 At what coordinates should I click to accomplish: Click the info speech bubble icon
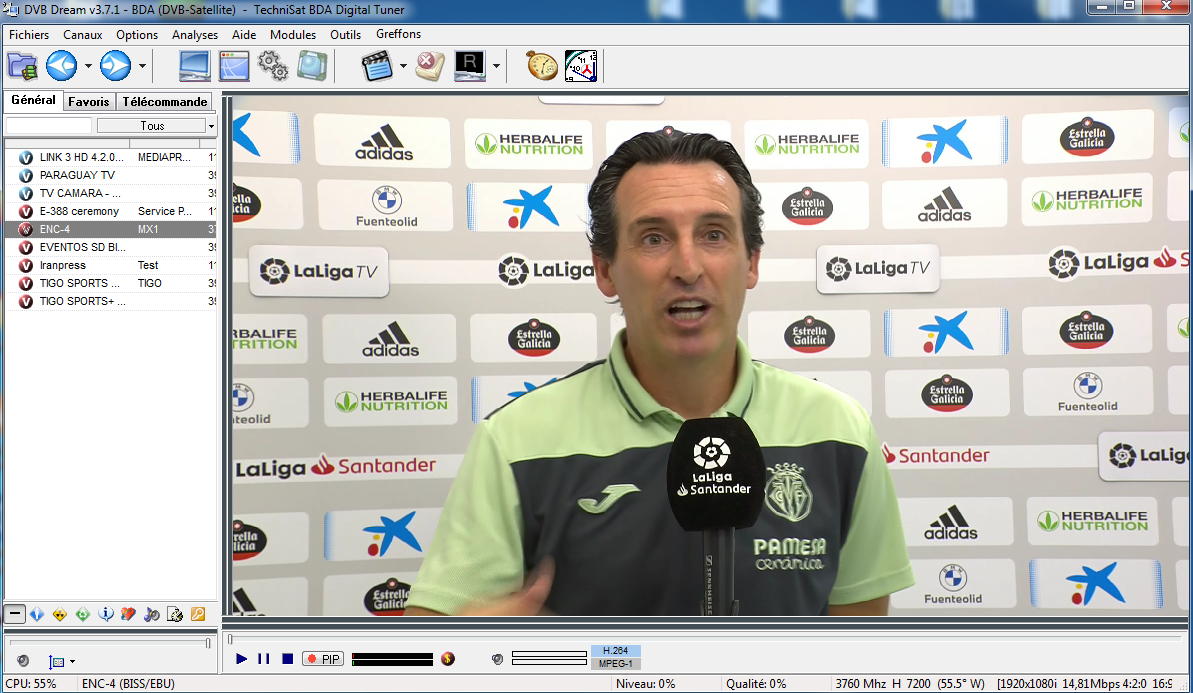pos(106,614)
